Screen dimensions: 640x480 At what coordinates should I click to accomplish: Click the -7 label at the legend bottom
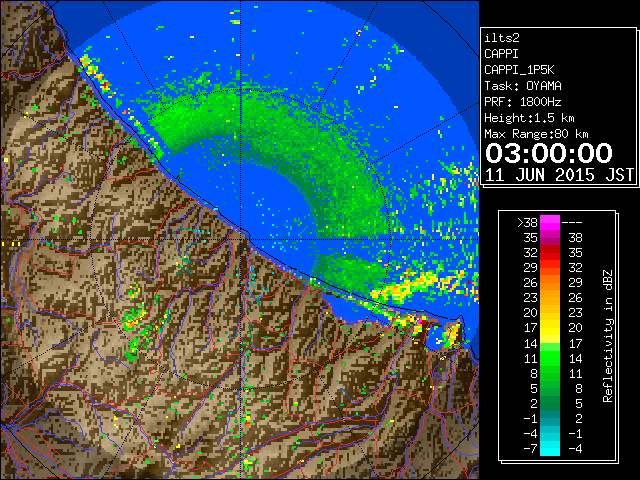click(x=530, y=449)
